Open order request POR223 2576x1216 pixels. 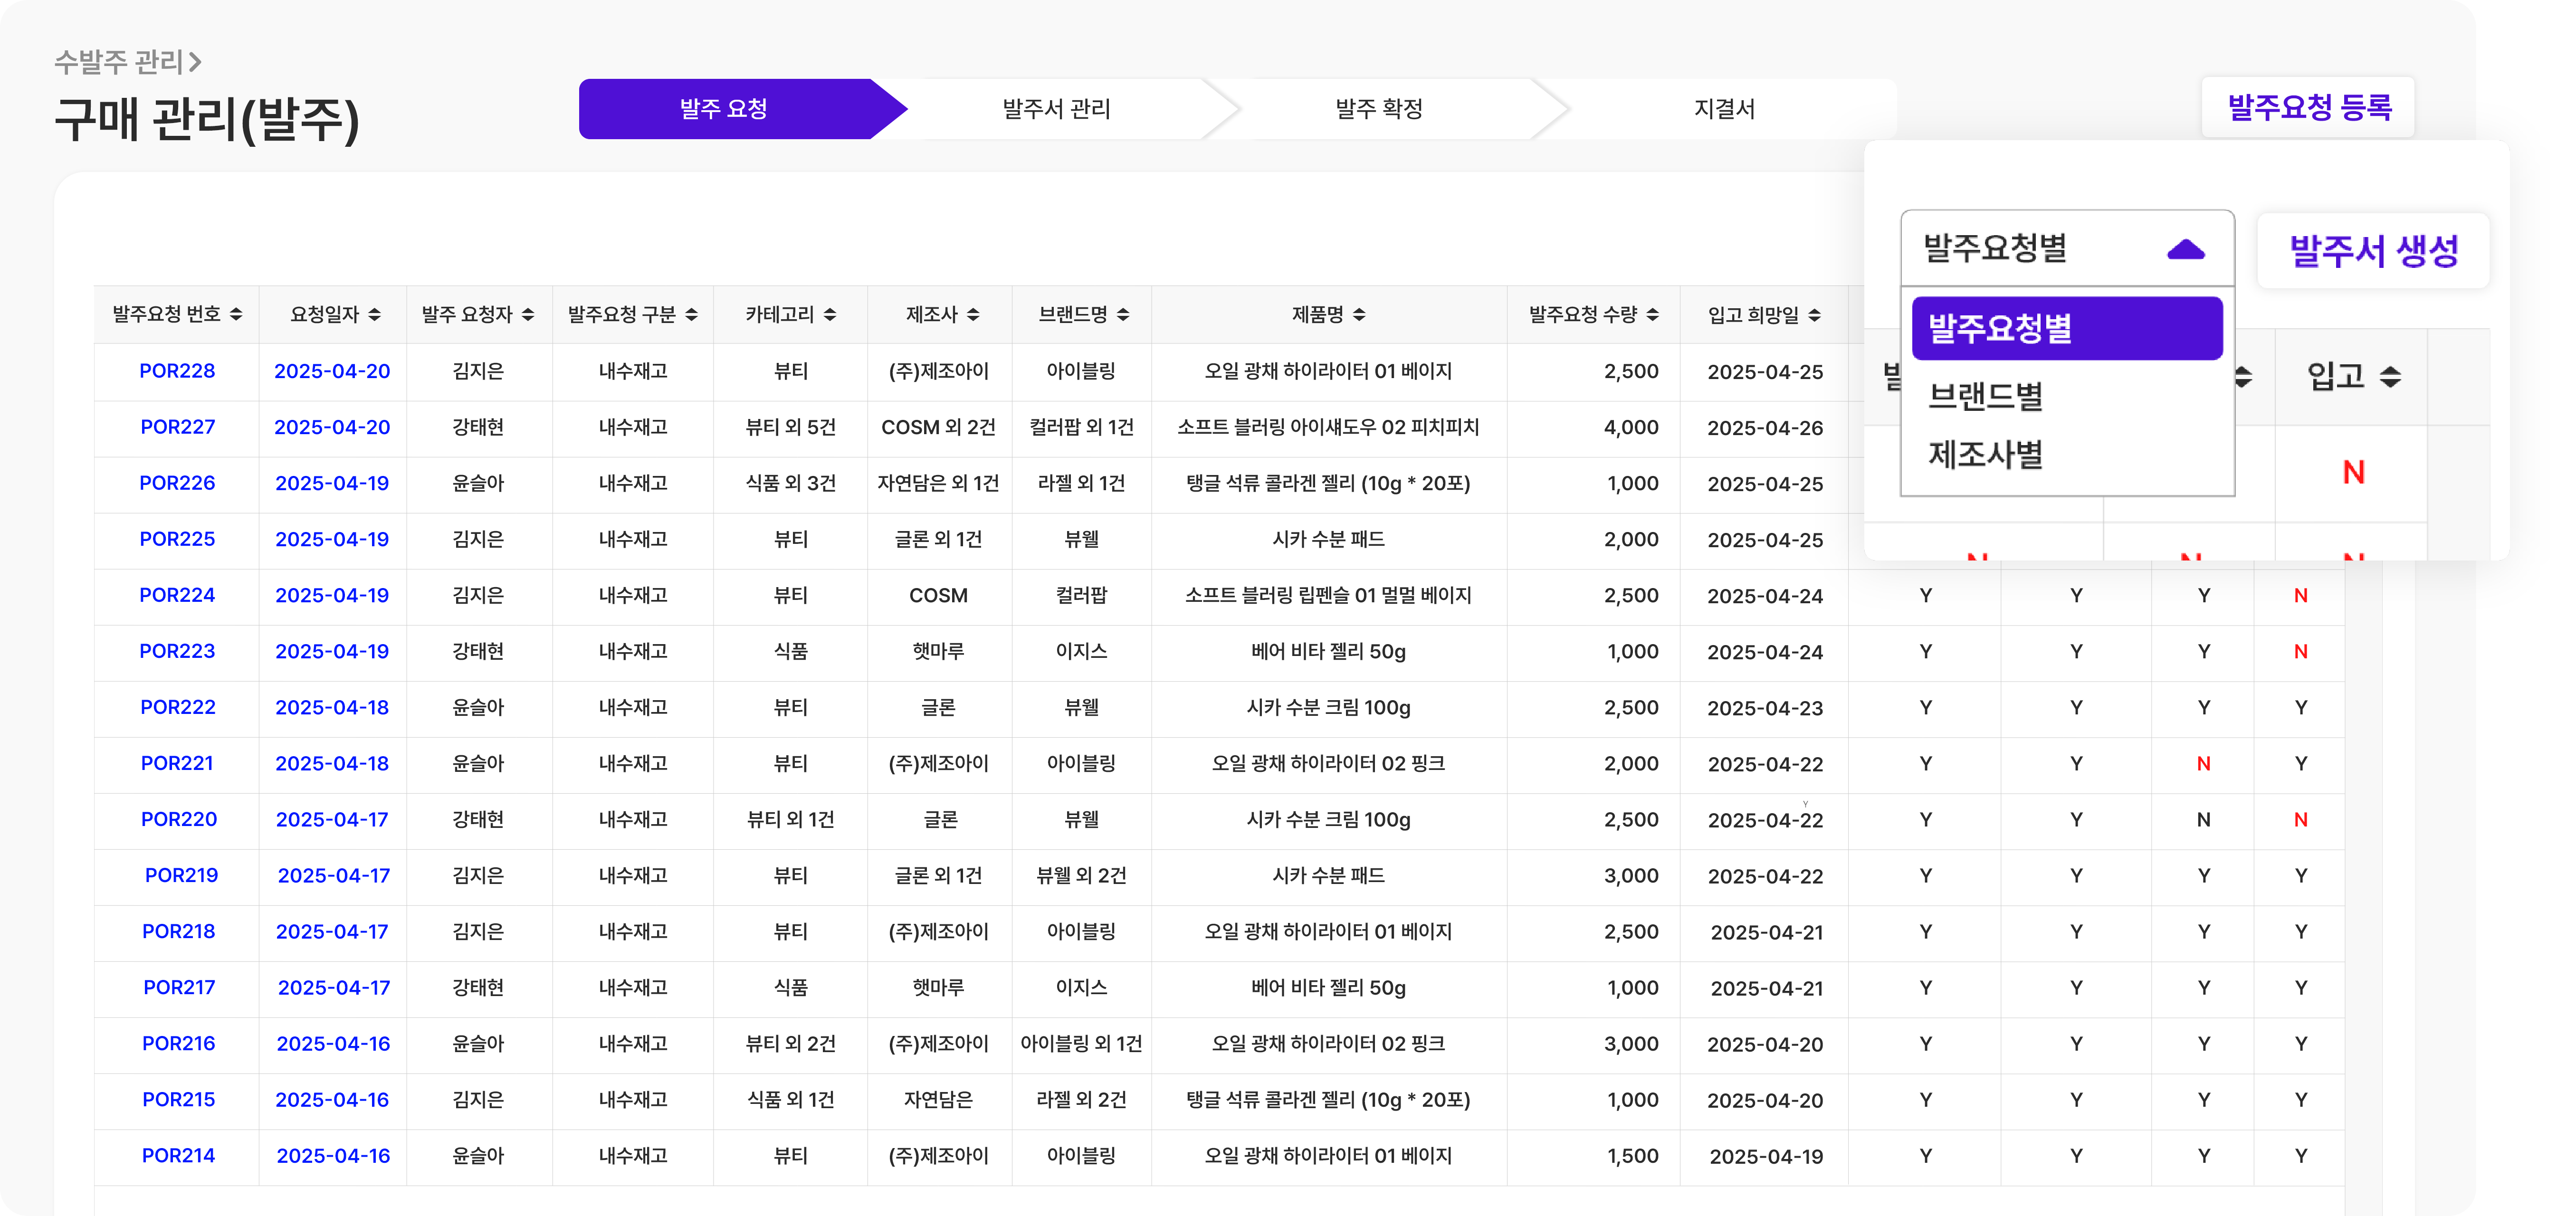177,651
